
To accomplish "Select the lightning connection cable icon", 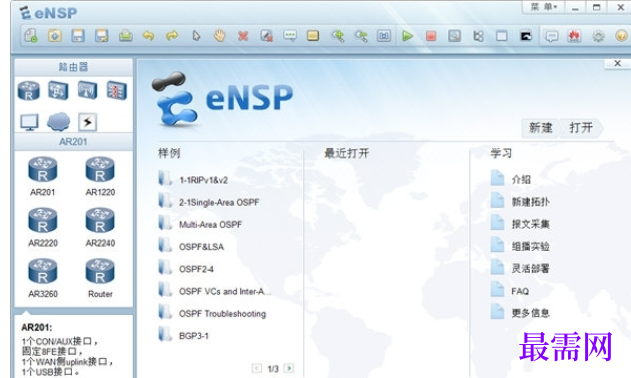I will click(87, 122).
